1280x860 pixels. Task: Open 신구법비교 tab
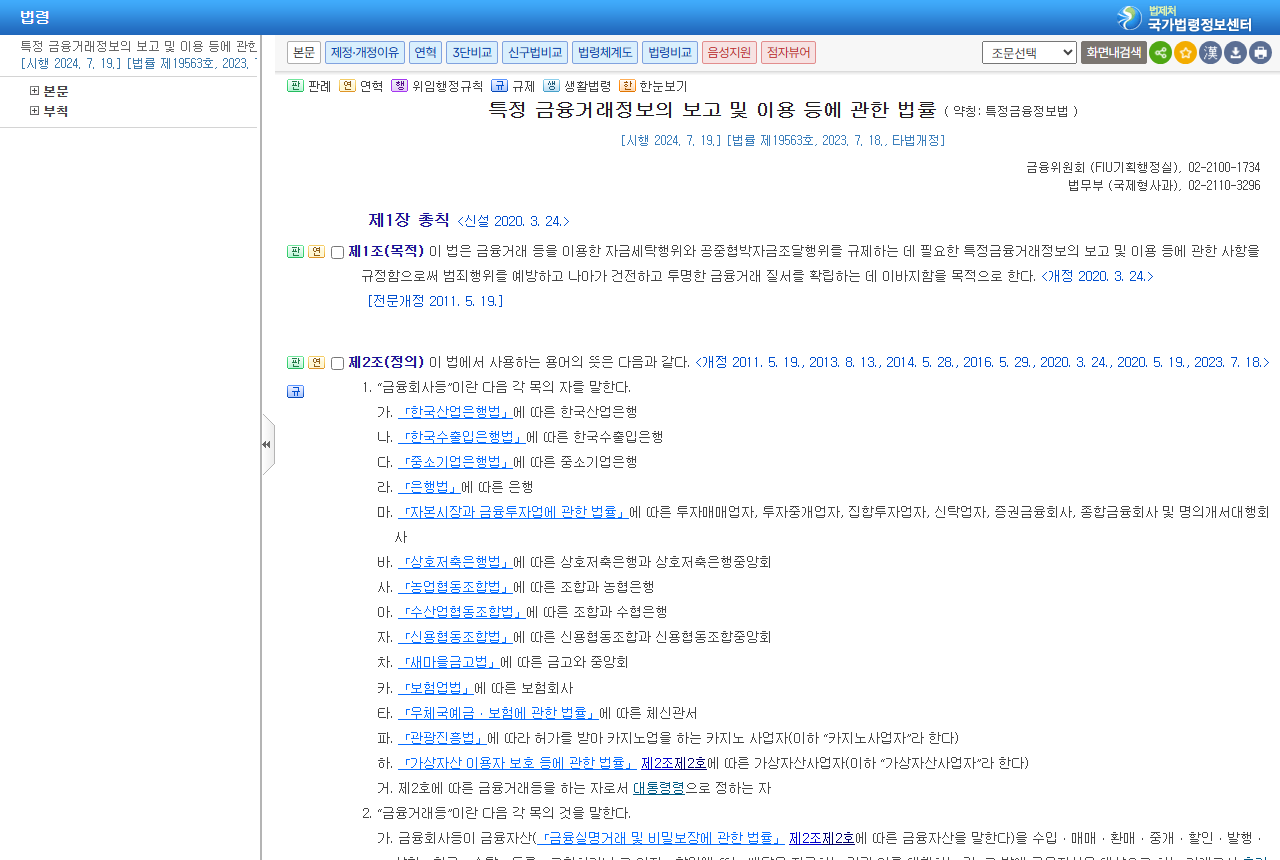pos(535,52)
